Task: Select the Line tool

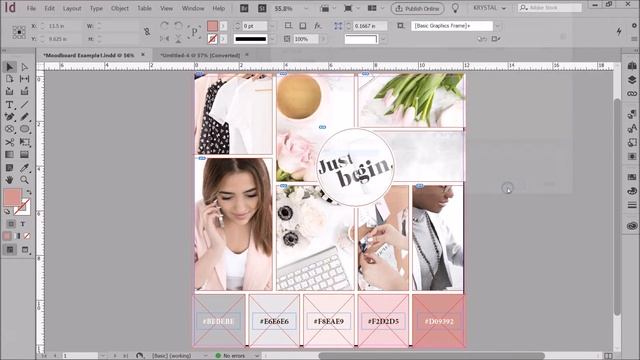Action: 24,104
